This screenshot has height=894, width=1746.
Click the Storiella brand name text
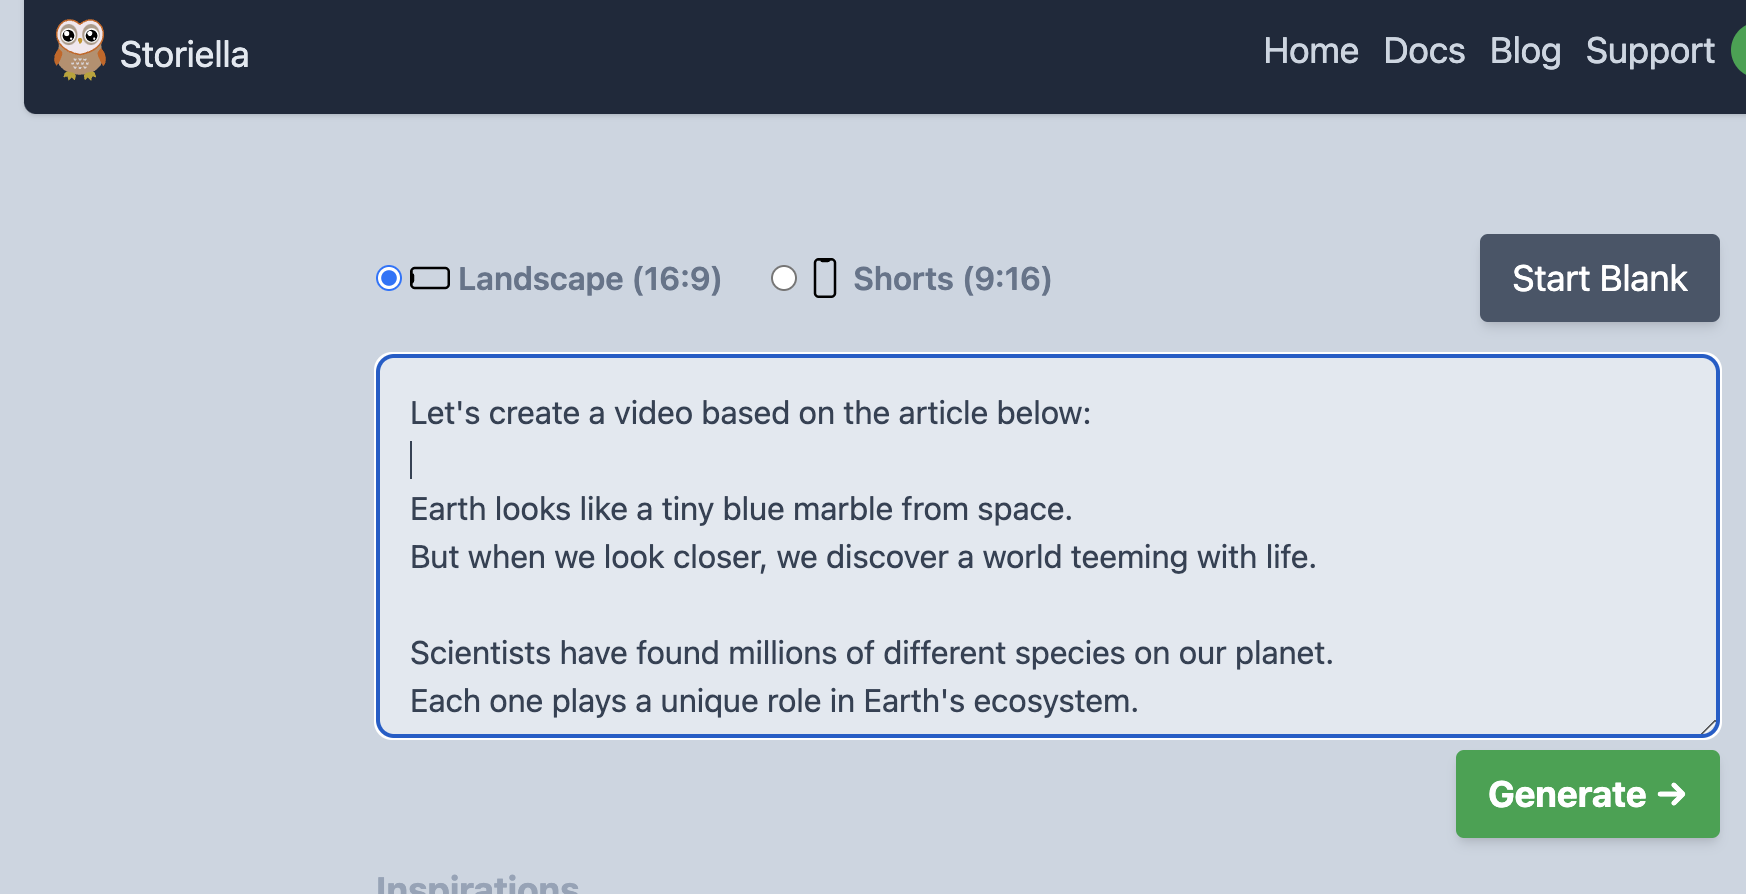[x=184, y=55]
